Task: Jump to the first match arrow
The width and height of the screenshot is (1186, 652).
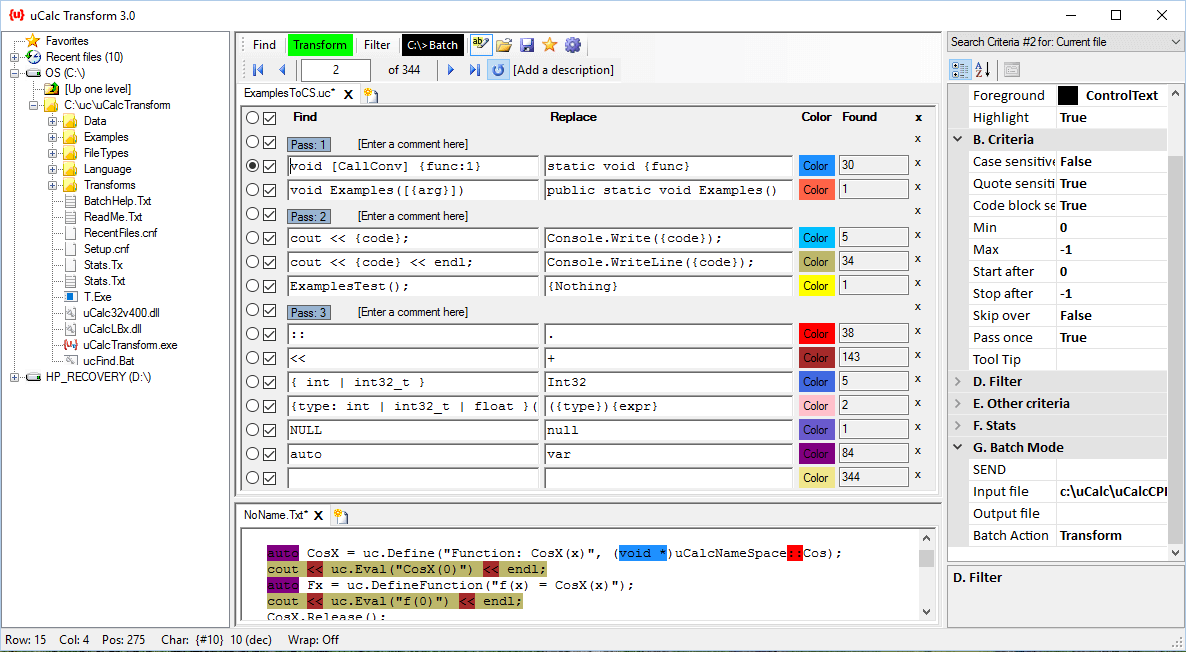Action: point(258,70)
